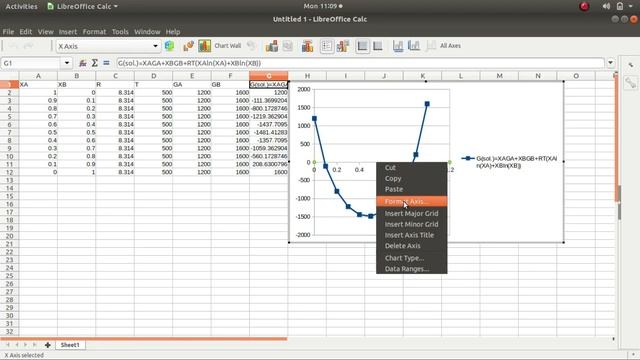Choose Cut in context menu
This screenshot has width=640, height=360.
(x=411, y=167)
